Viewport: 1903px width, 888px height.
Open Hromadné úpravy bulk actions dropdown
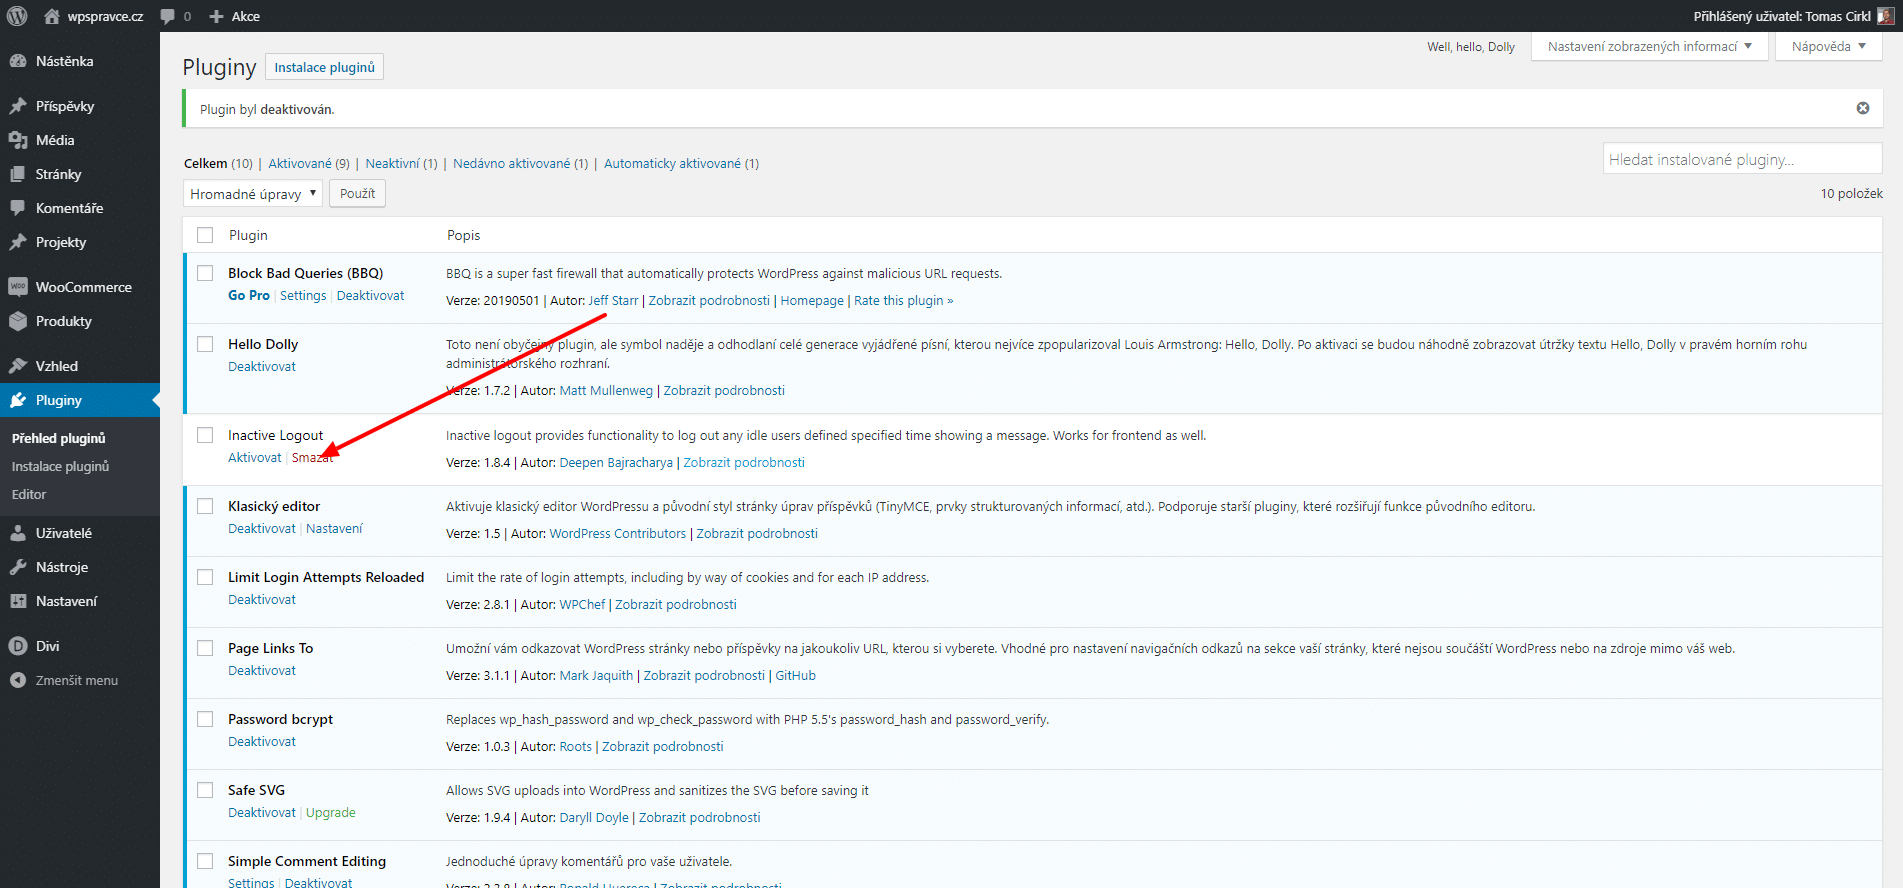pos(253,194)
